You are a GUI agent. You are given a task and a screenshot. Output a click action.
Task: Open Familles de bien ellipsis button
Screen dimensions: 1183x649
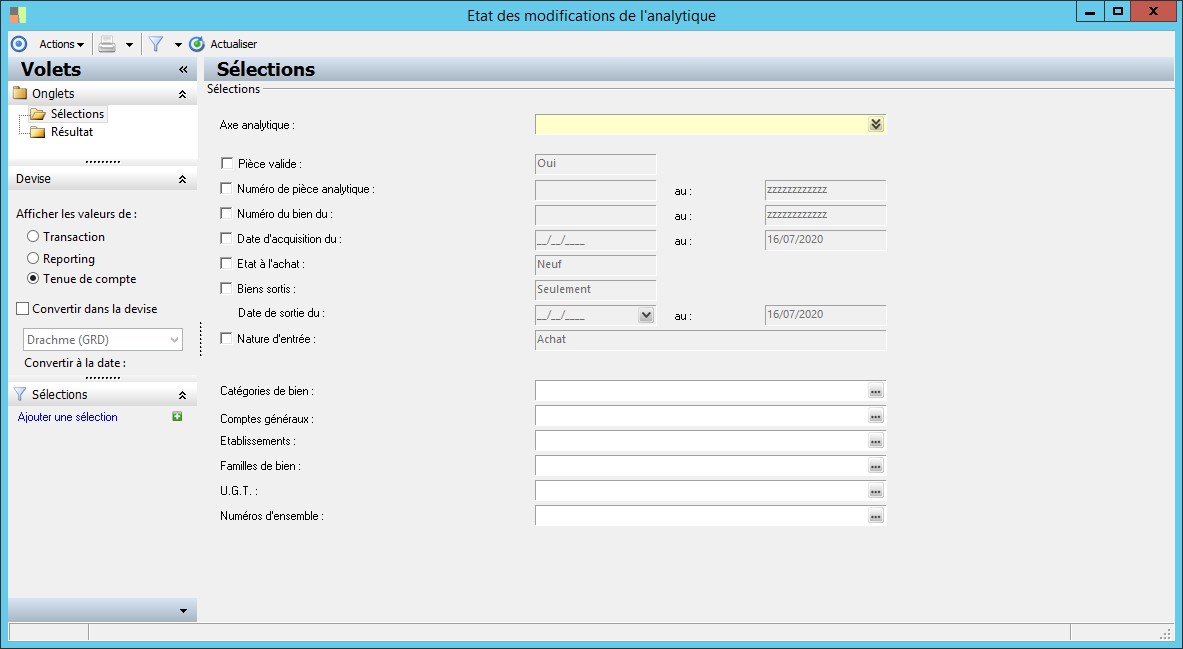875,466
